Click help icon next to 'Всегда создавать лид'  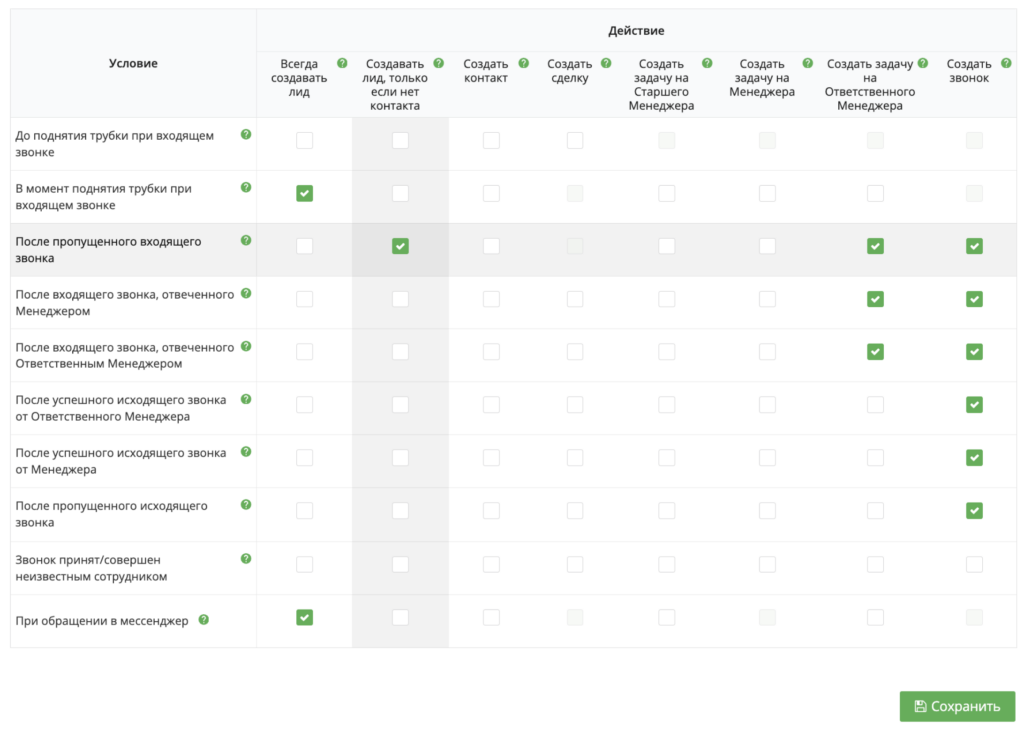pos(342,63)
